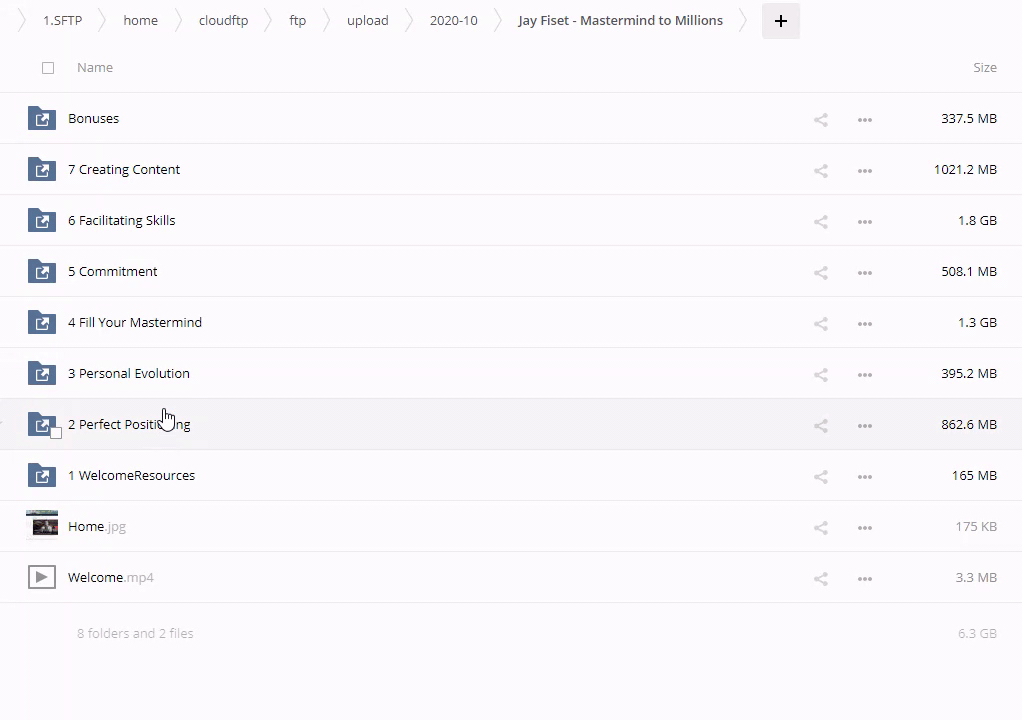The height and width of the screenshot is (720, 1022).
Task: Share the 7 Creating Content folder
Action: tap(820, 171)
